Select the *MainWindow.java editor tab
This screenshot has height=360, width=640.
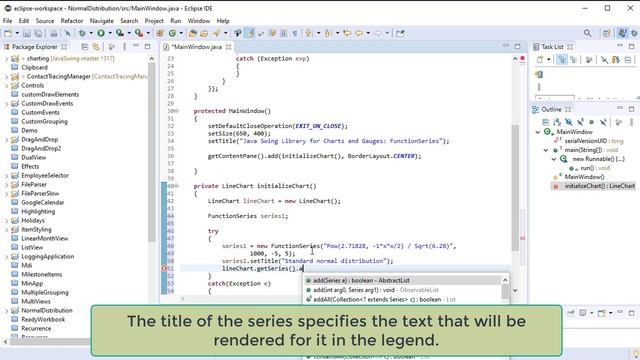click(196, 47)
